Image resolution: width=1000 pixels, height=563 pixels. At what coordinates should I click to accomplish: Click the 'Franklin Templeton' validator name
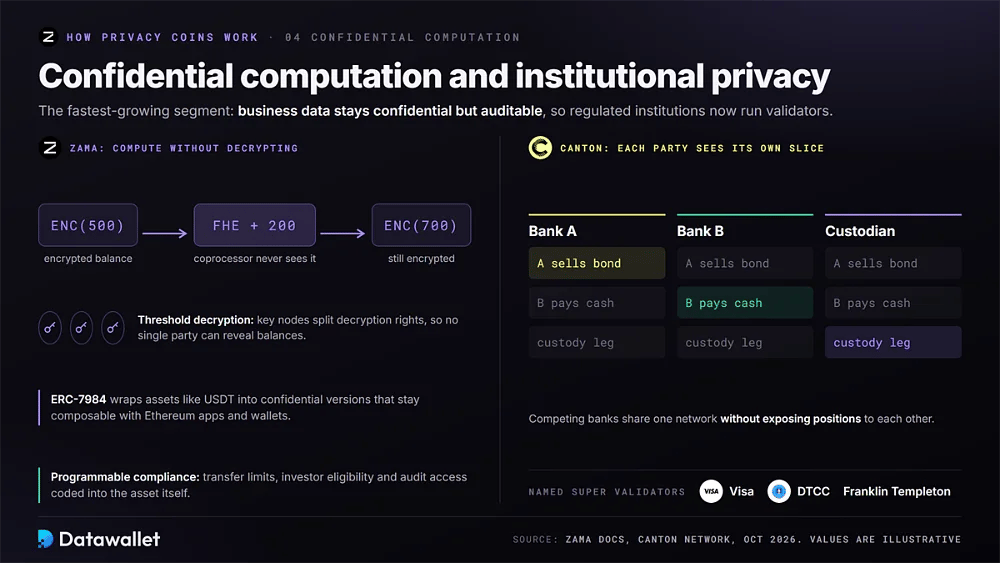897,492
